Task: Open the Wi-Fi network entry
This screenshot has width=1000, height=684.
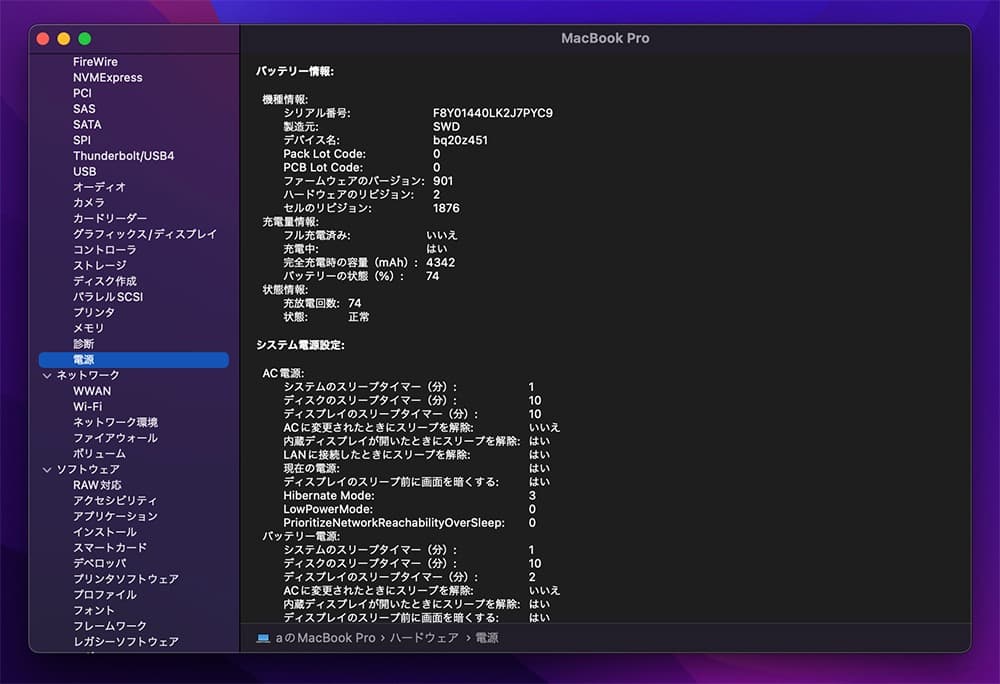Action: coord(87,407)
